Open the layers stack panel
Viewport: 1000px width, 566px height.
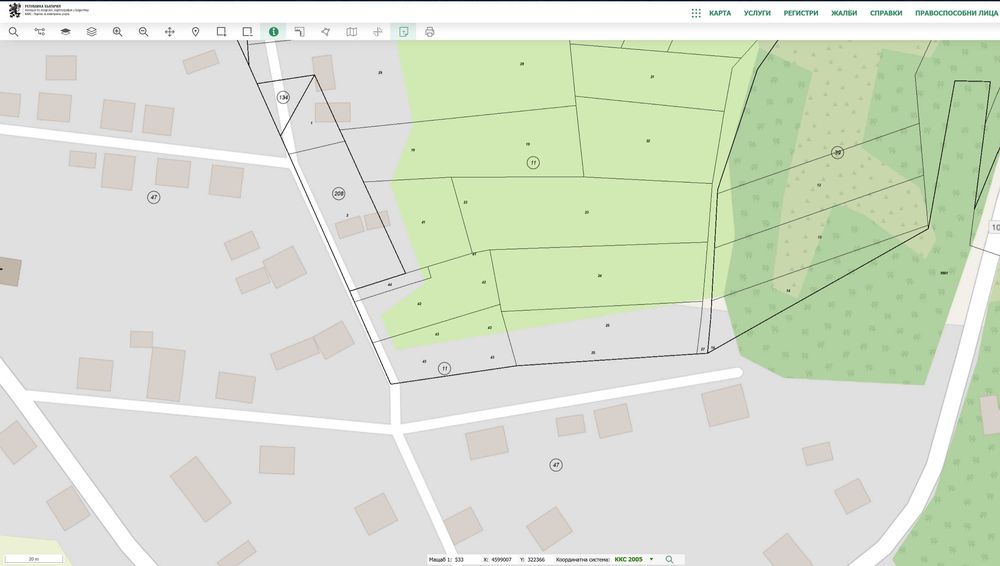(91, 32)
